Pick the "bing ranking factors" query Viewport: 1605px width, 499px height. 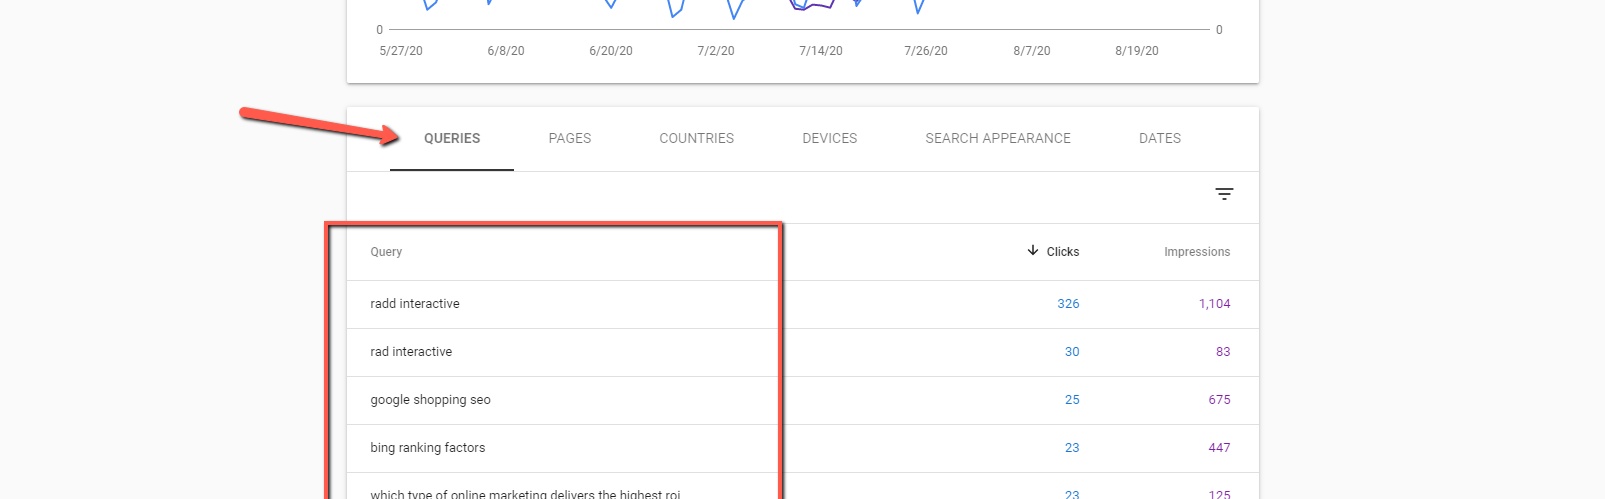tap(427, 448)
